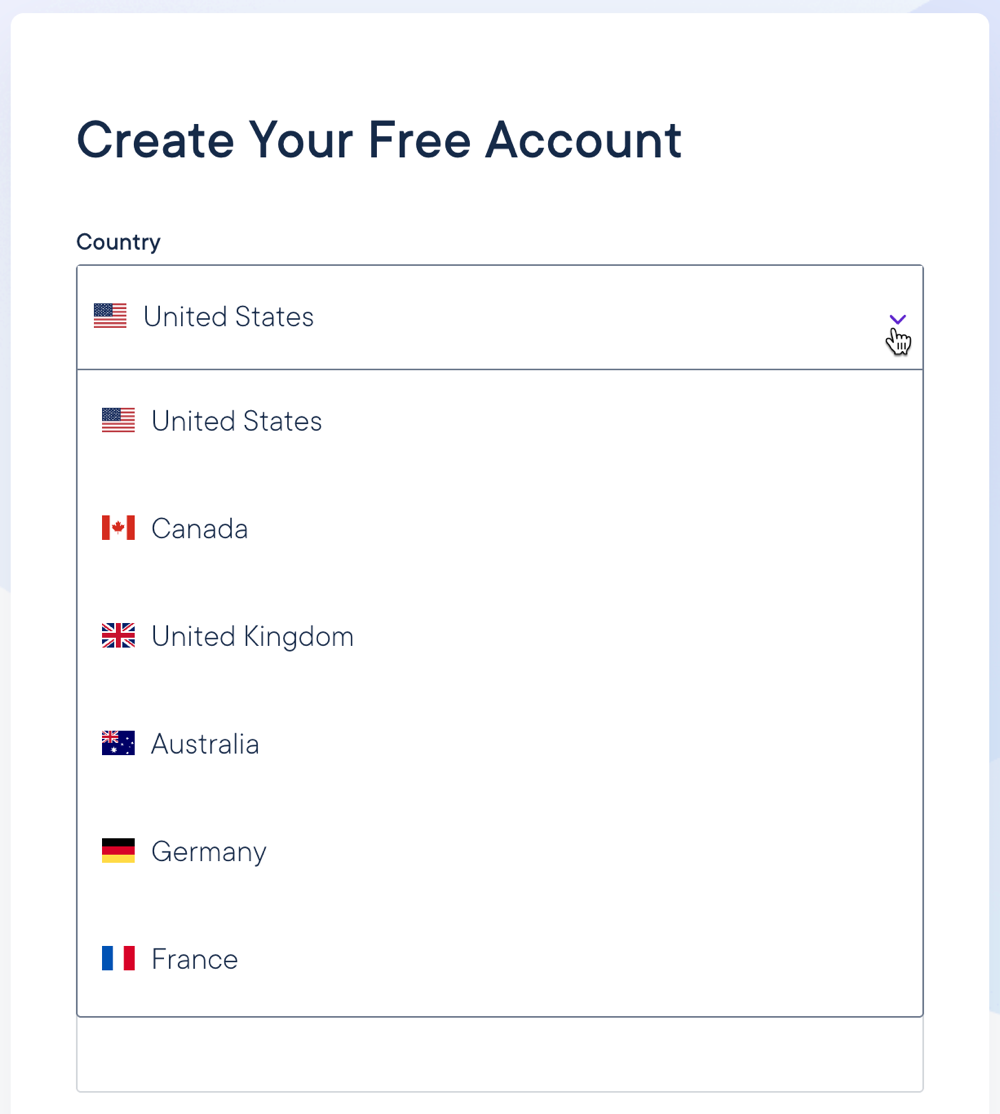Click the United States flag in the options list
The height and width of the screenshot is (1114, 1000).
pos(118,421)
